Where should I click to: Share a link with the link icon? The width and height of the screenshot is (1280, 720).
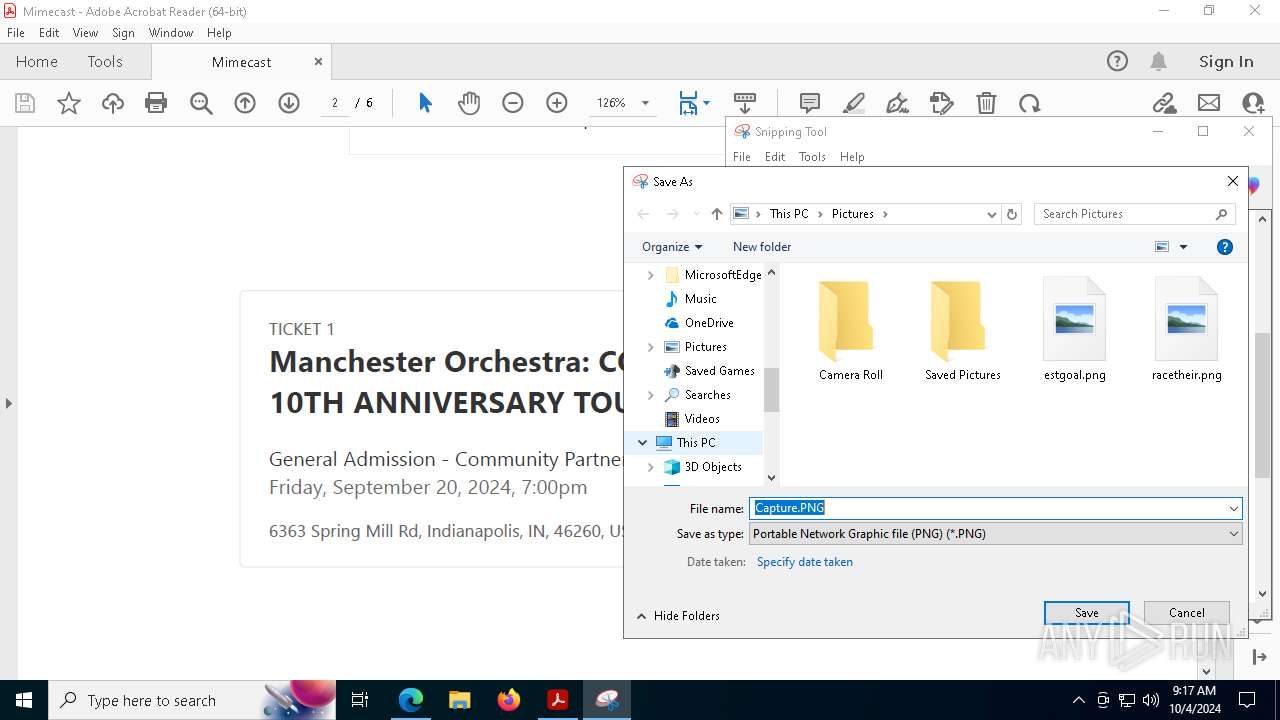1164,103
